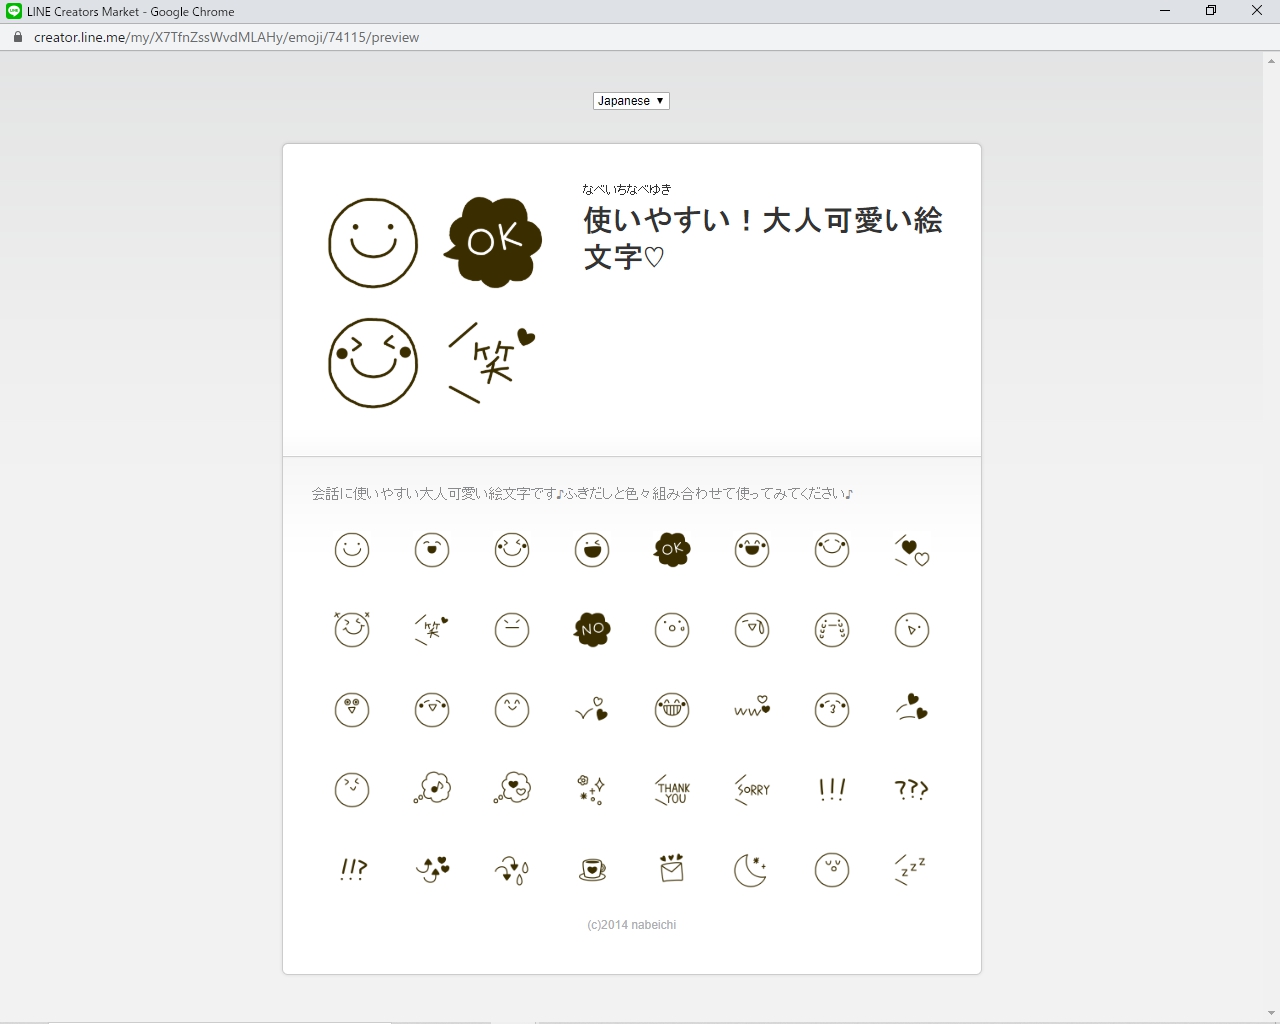This screenshot has width=1280, height=1024.
Task: Select the envelope with hearts emoji
Action: click(672, 868)
